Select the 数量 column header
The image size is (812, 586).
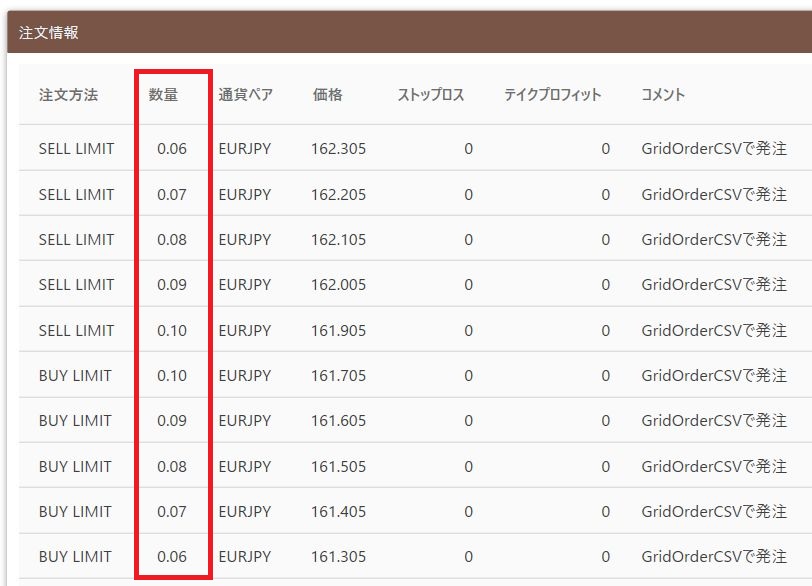pyautogui.click(x=163, y=95)
